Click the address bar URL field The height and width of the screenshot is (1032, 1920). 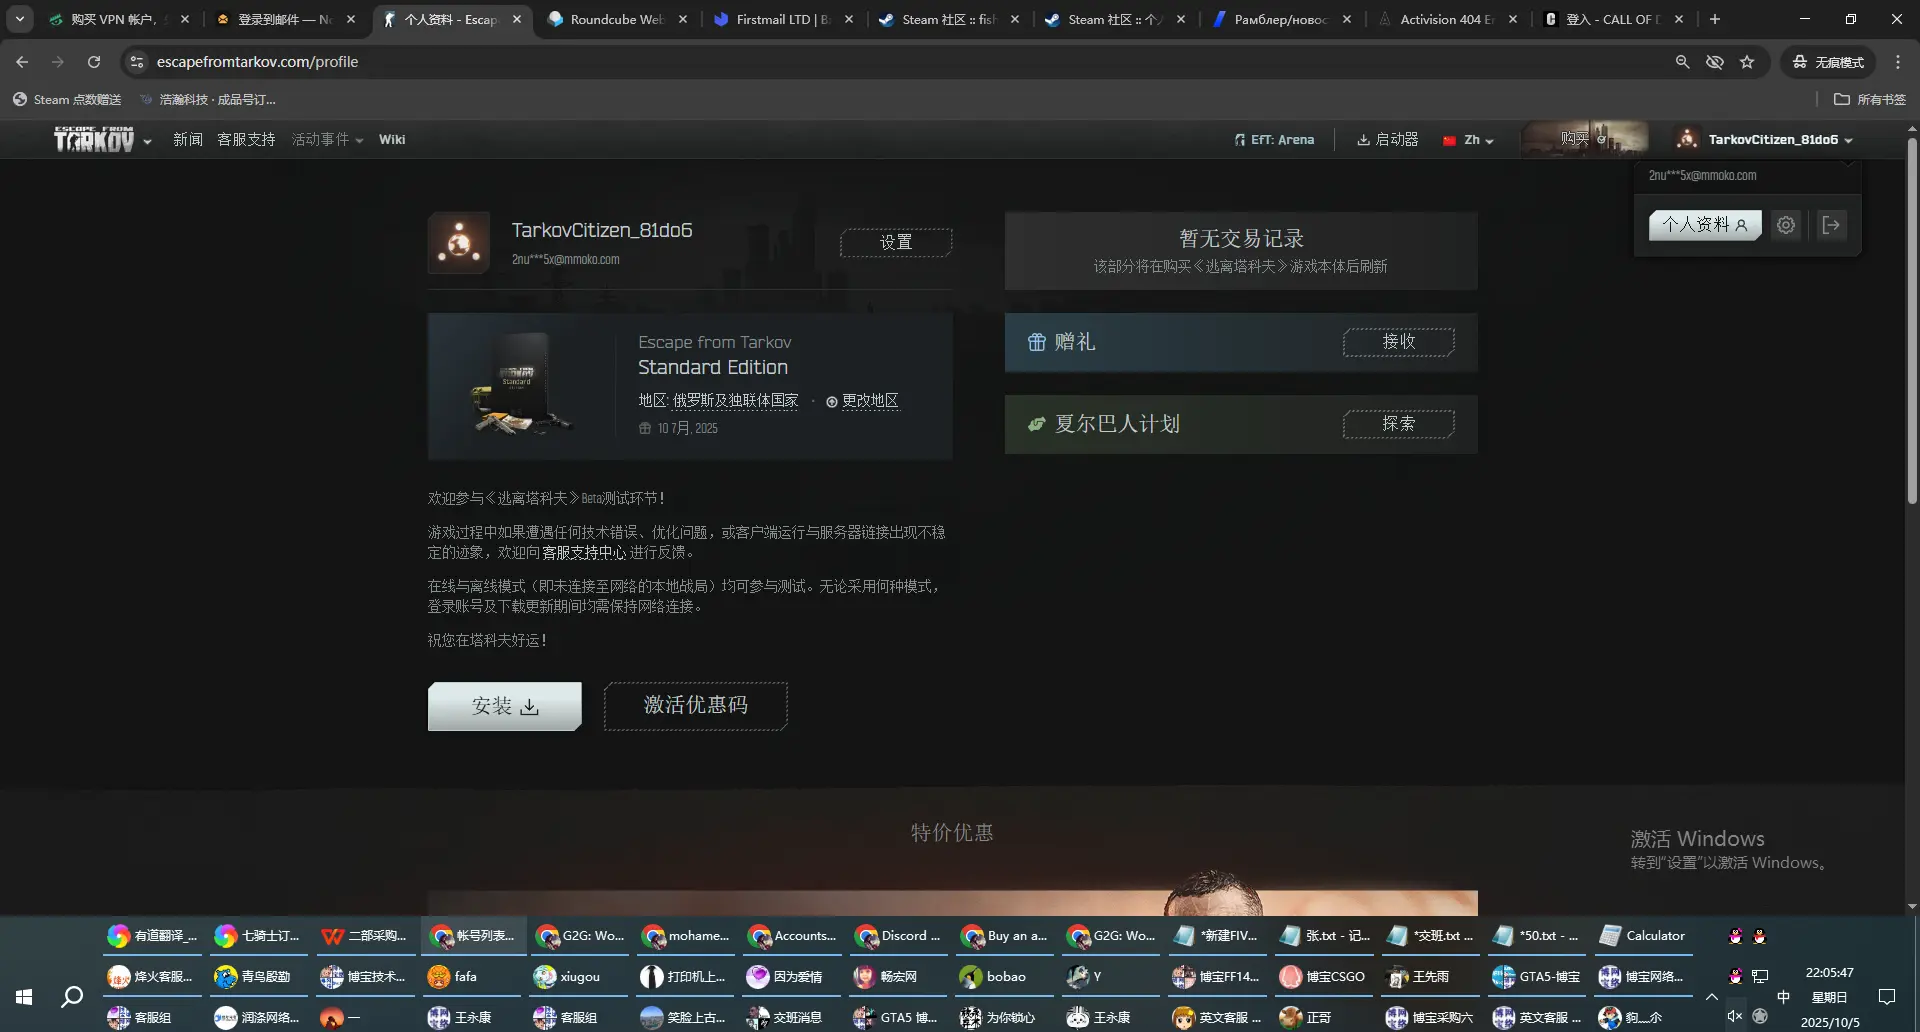[x=900, y=62]
